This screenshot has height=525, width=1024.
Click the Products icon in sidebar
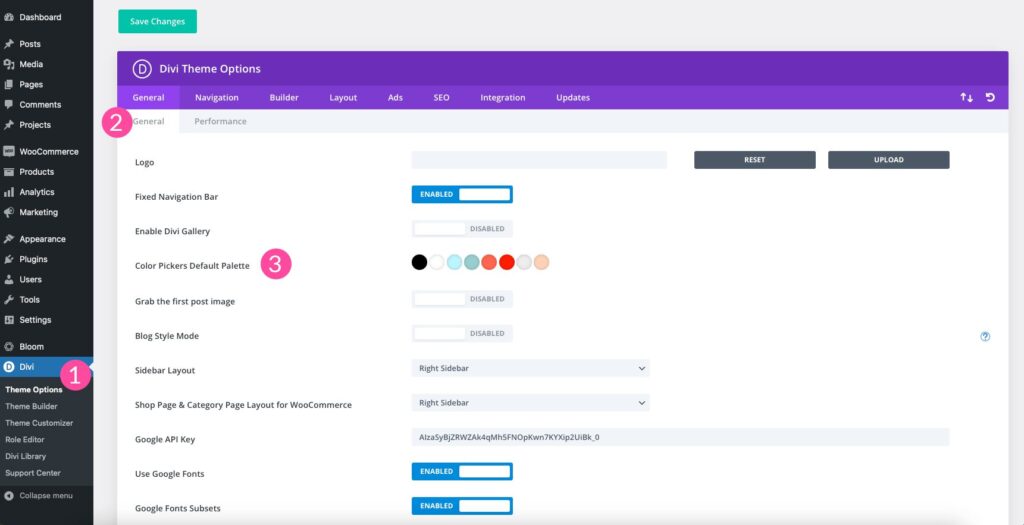(x=8, y=172)
